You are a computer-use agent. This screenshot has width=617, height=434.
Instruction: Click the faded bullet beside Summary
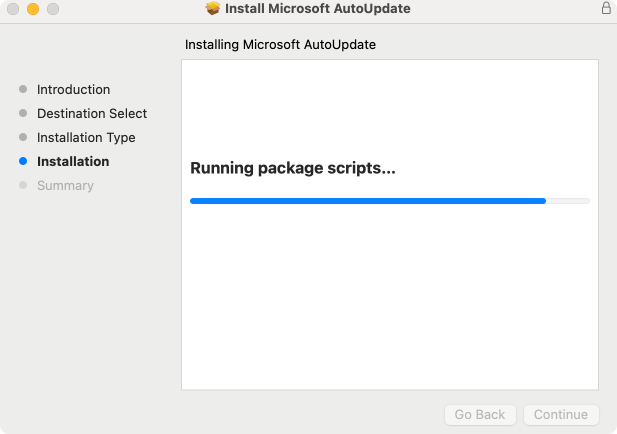pyautogui.click(x=23, y=185)
